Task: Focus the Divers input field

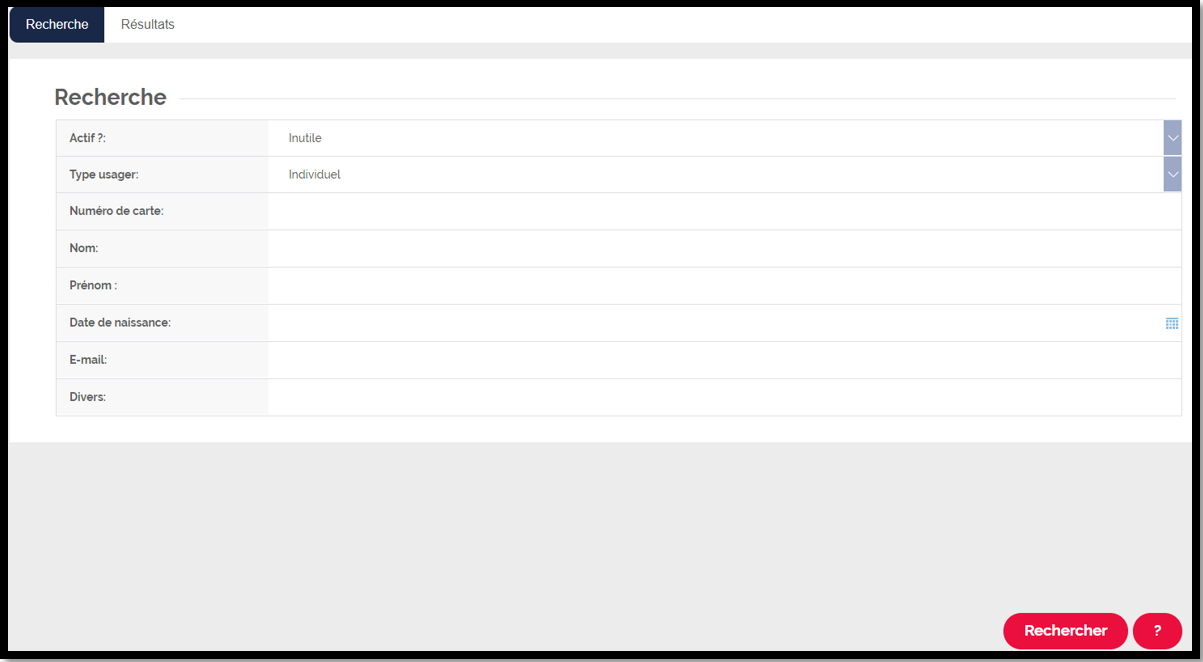Action: click(725, 397)
